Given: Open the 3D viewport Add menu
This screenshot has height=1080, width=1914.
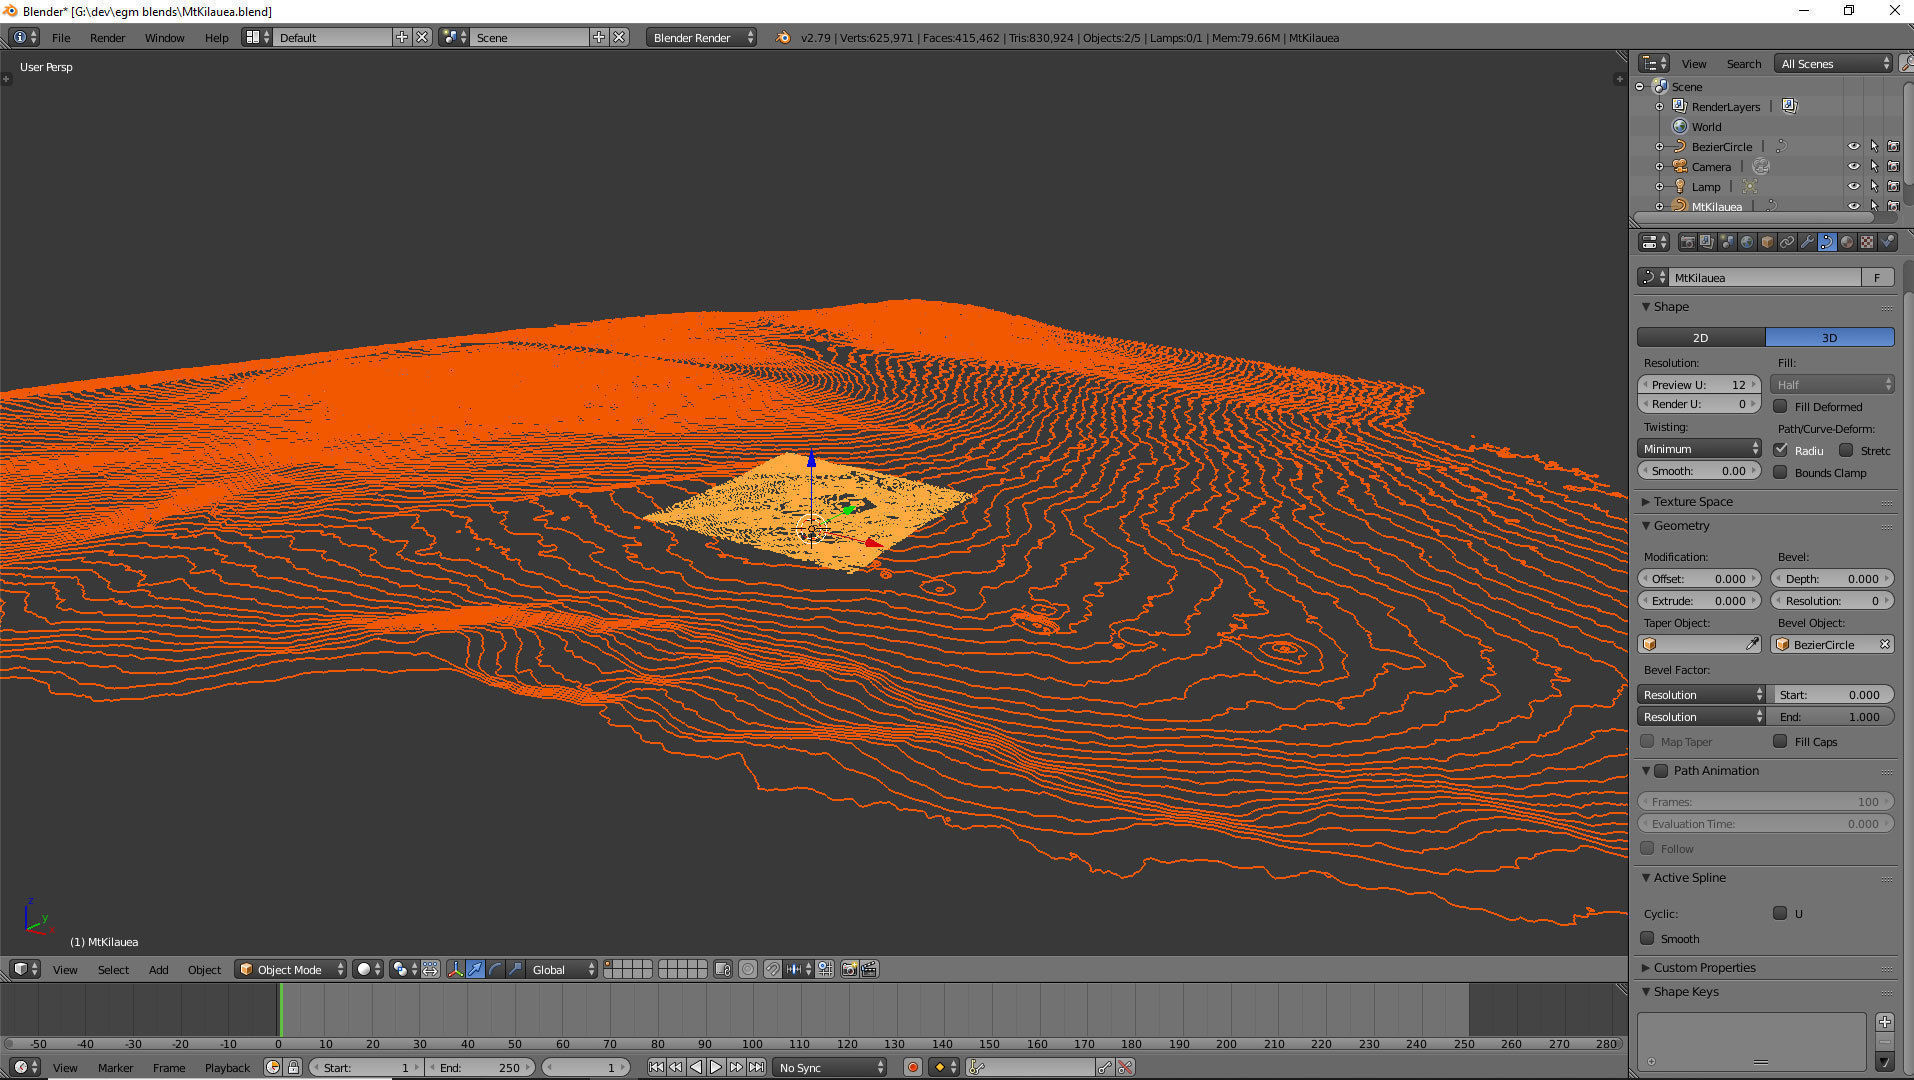Looking at the screenshot, I should (158, 969).
